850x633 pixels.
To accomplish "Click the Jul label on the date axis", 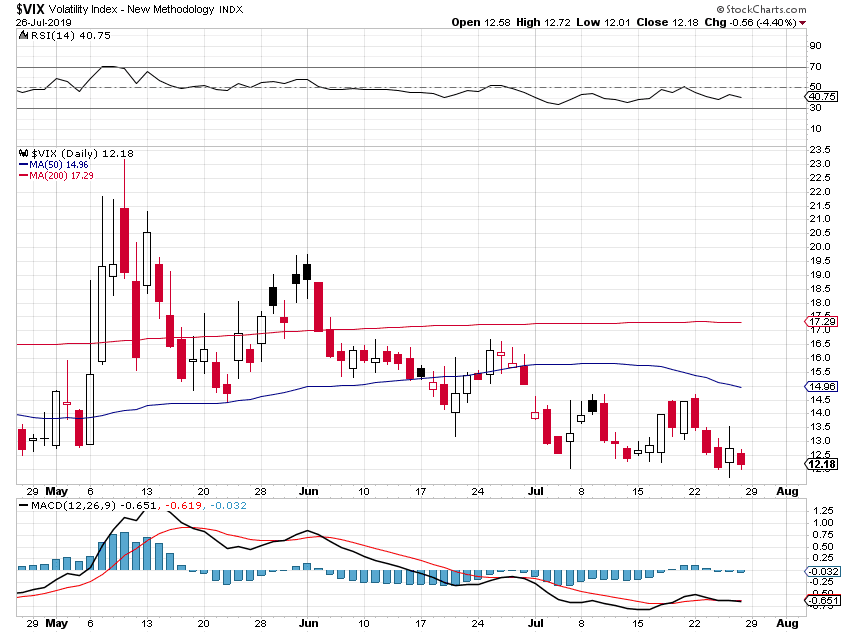I will (x=535, y=493).
